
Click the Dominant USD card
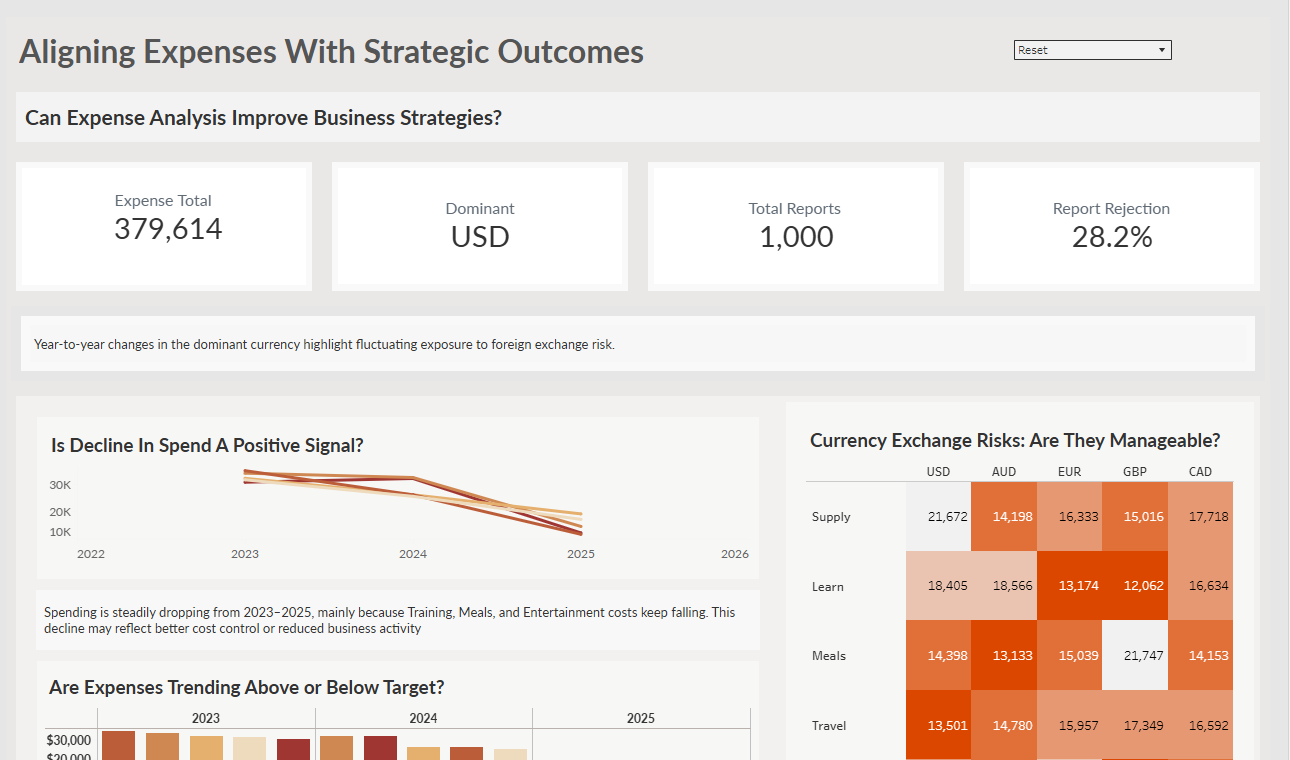(x=479, y=225)
